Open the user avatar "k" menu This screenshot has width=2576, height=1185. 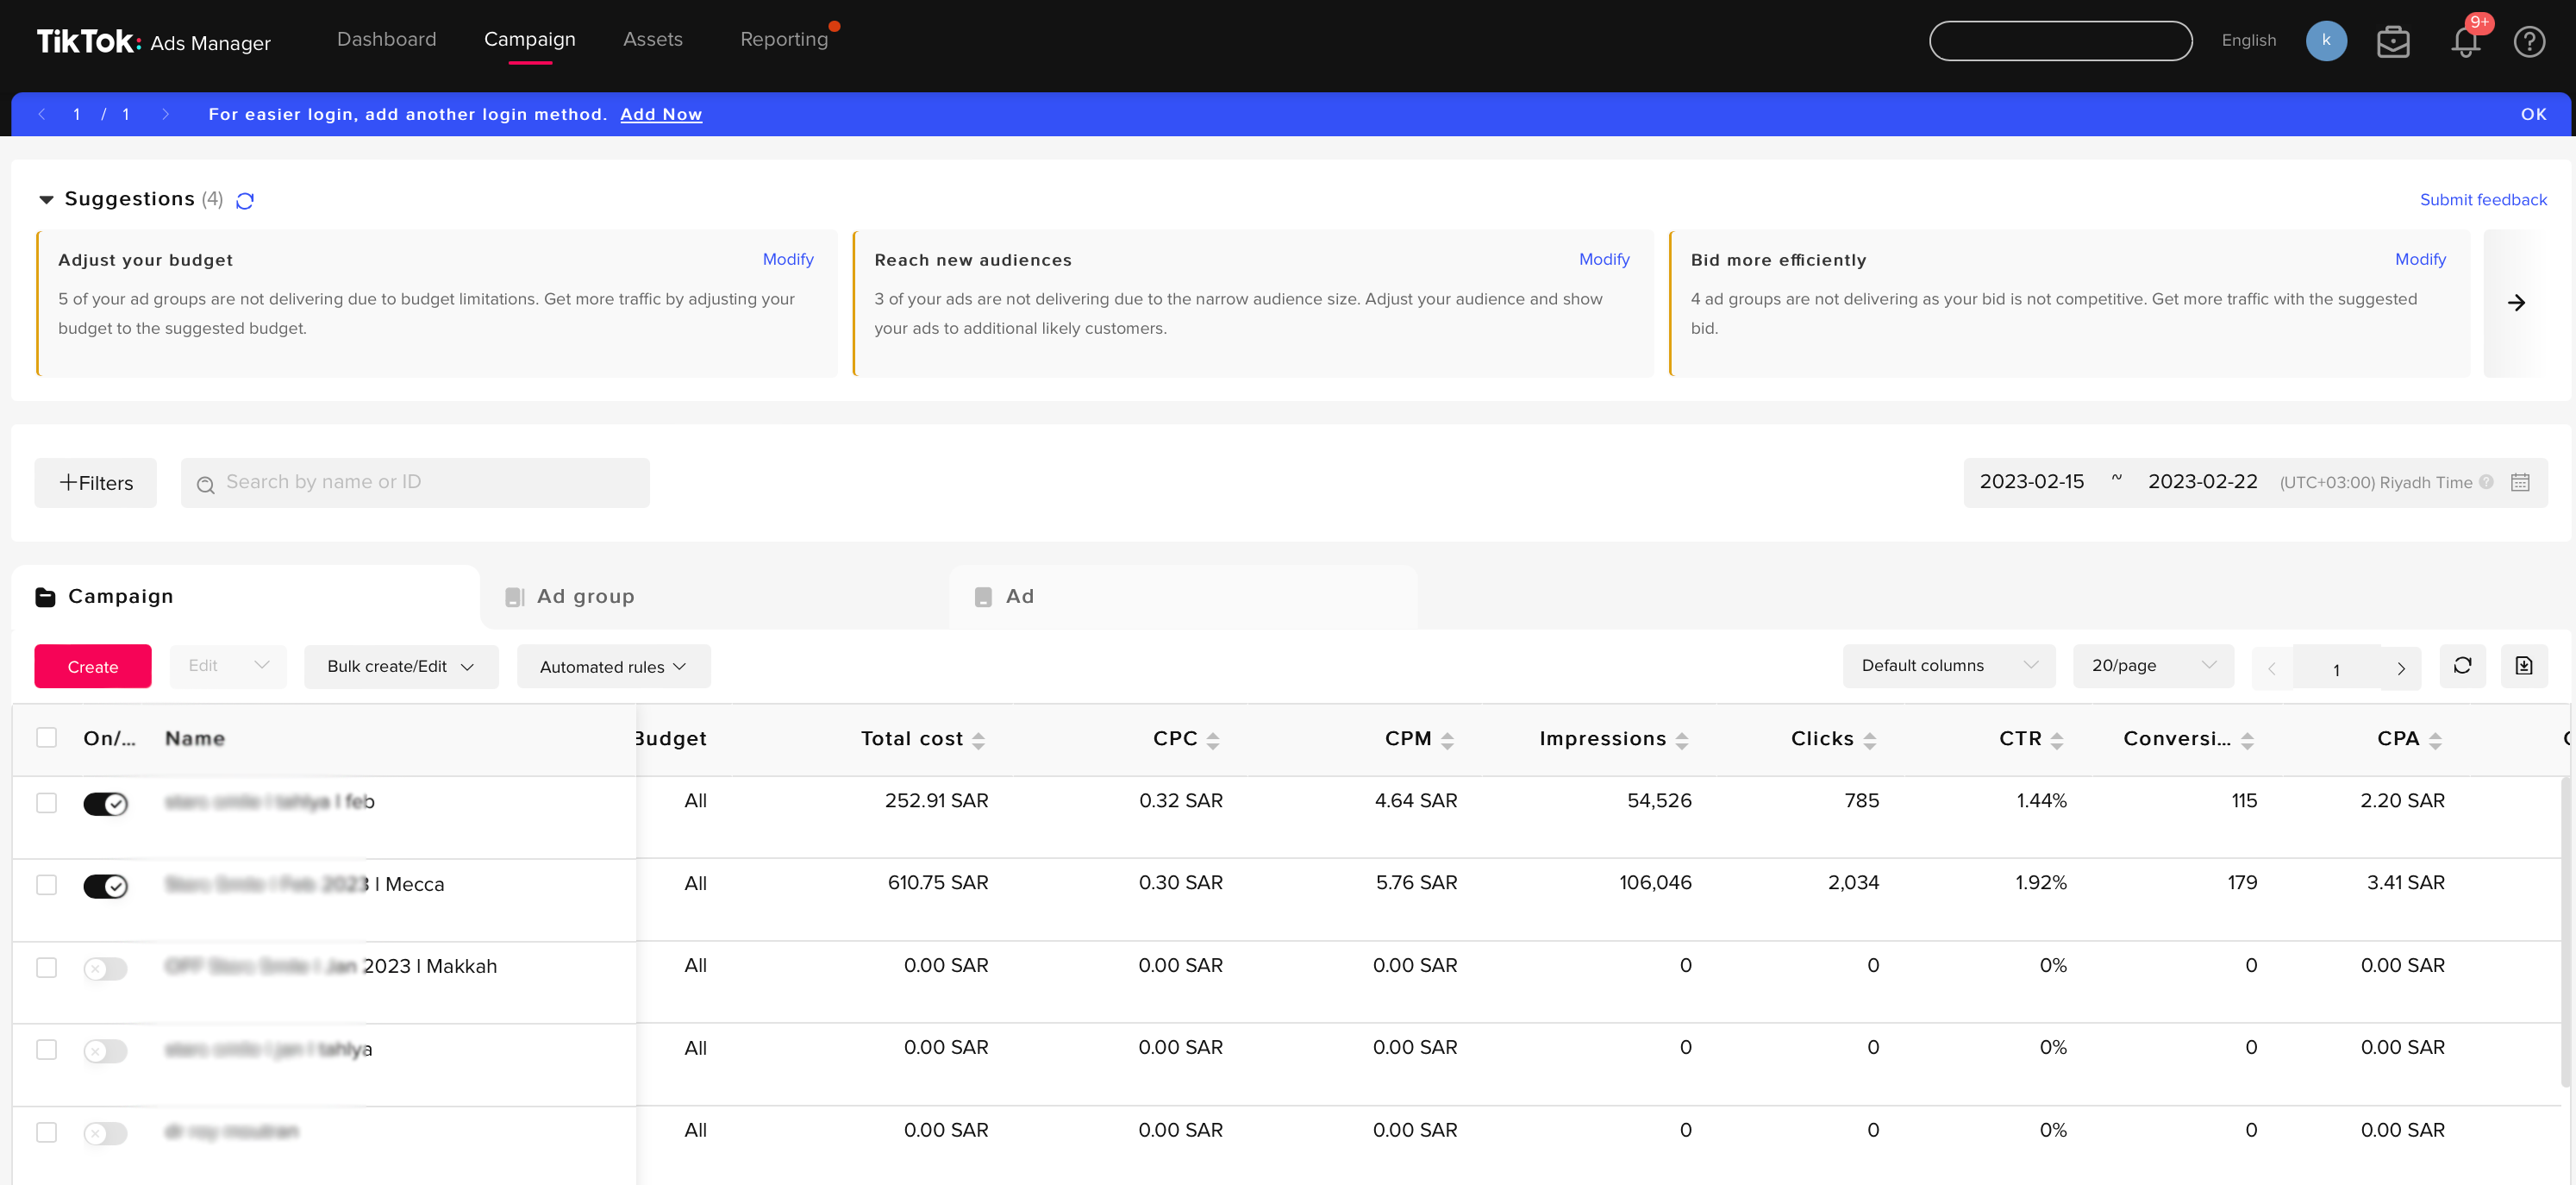(x=2326, y=41)
